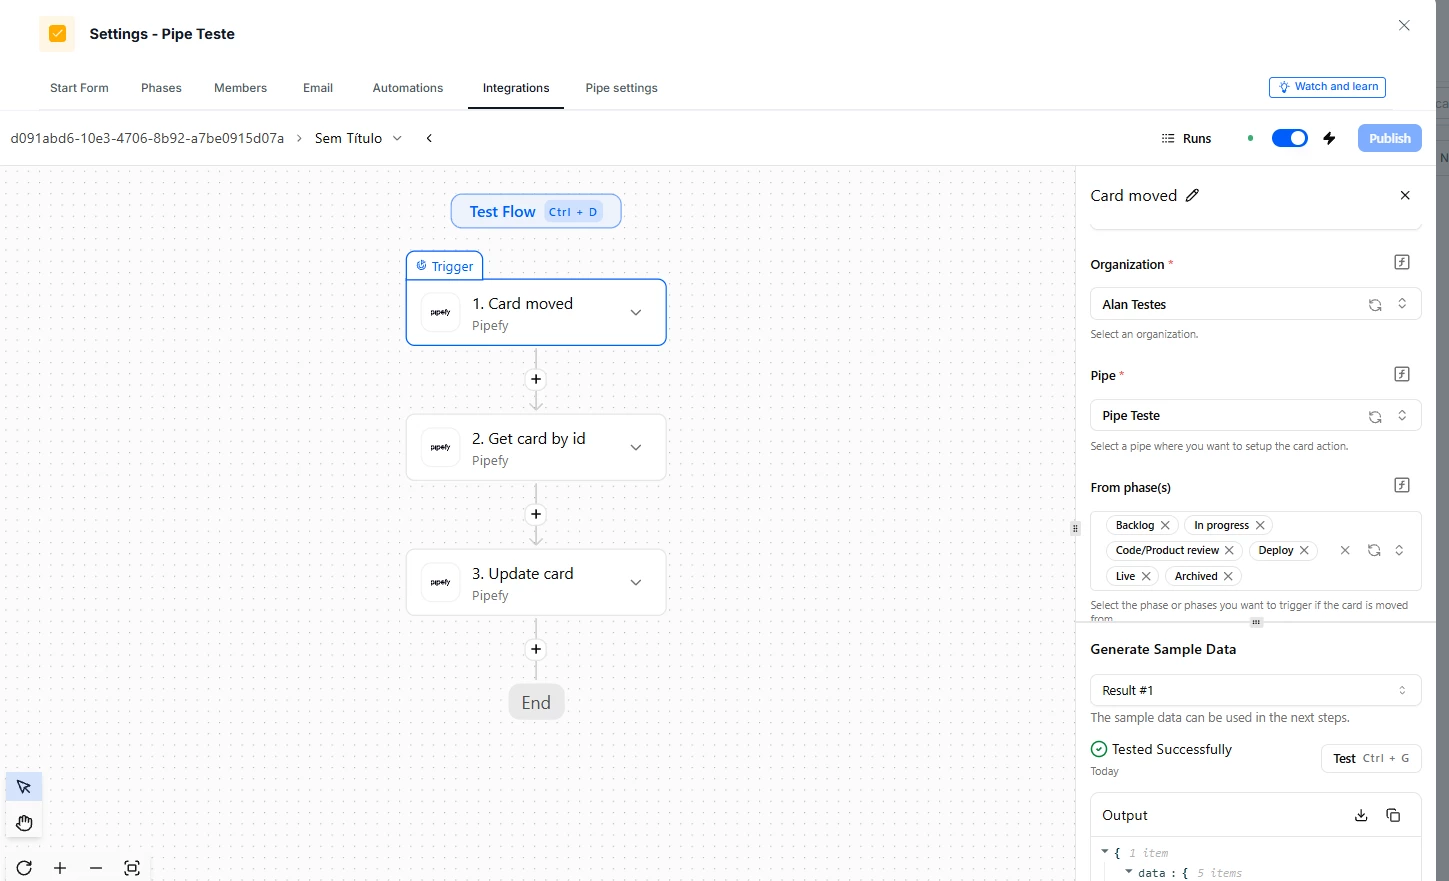The width and height of the screenshot is (1449, 881).
Task: Switch to the Email tab
Action: click(318, 88)
